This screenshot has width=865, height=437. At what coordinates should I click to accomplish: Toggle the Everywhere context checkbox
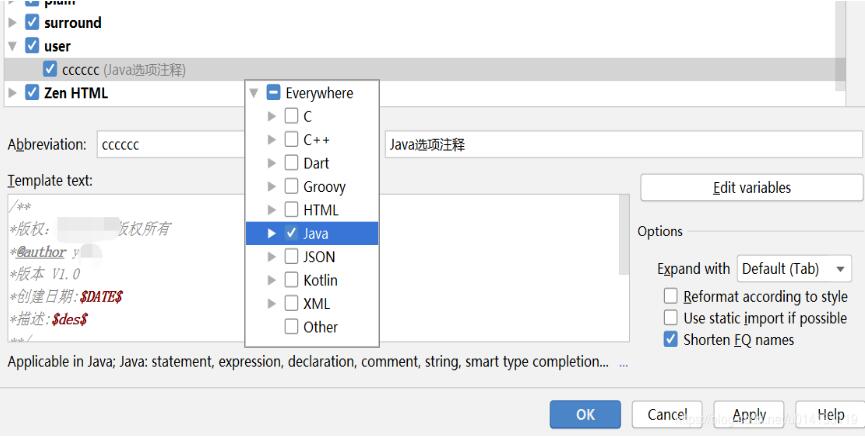273,93
